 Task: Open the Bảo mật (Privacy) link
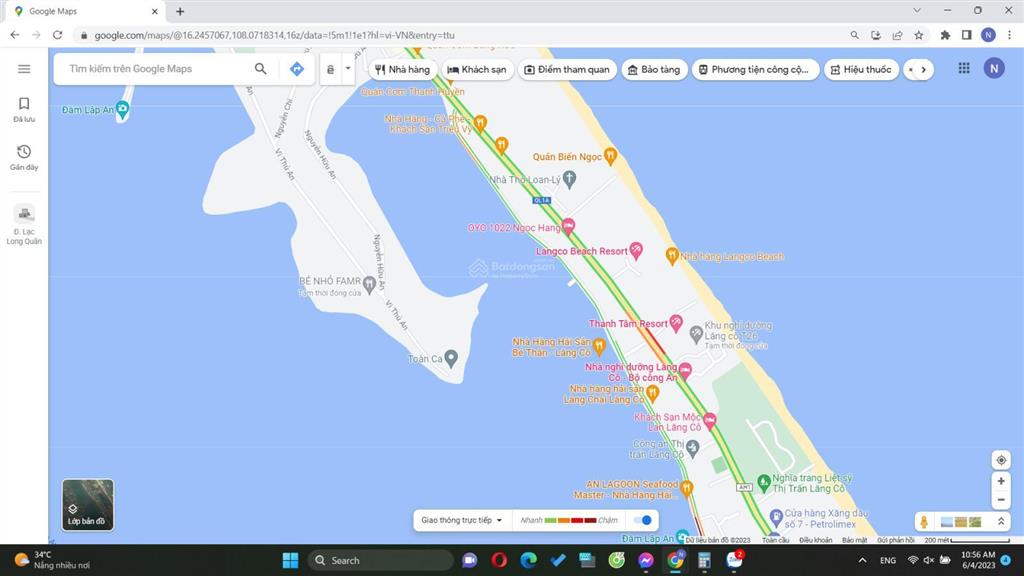click(854, 540)
